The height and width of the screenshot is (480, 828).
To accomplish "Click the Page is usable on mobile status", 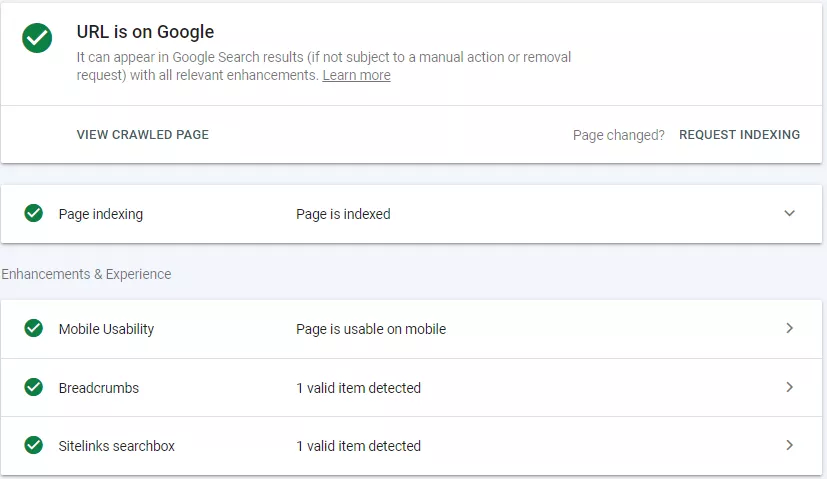I will tap(371, 329).
